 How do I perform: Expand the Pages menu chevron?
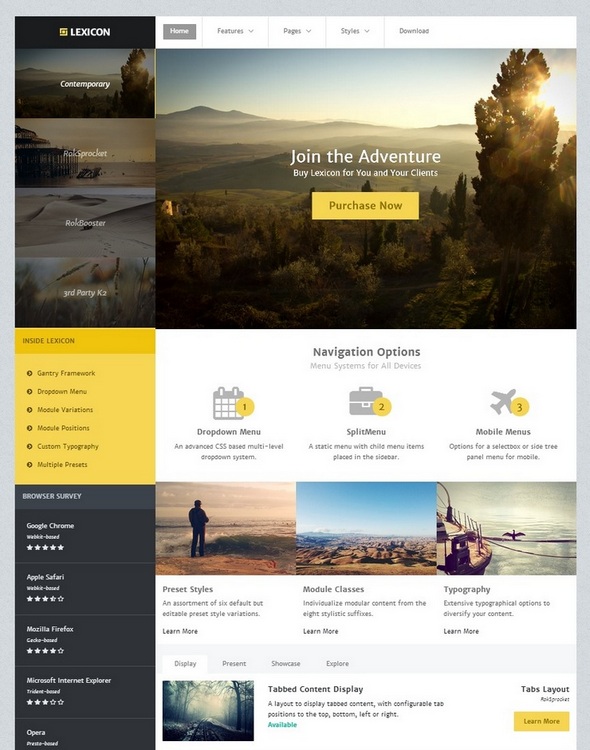coord(309,31)
